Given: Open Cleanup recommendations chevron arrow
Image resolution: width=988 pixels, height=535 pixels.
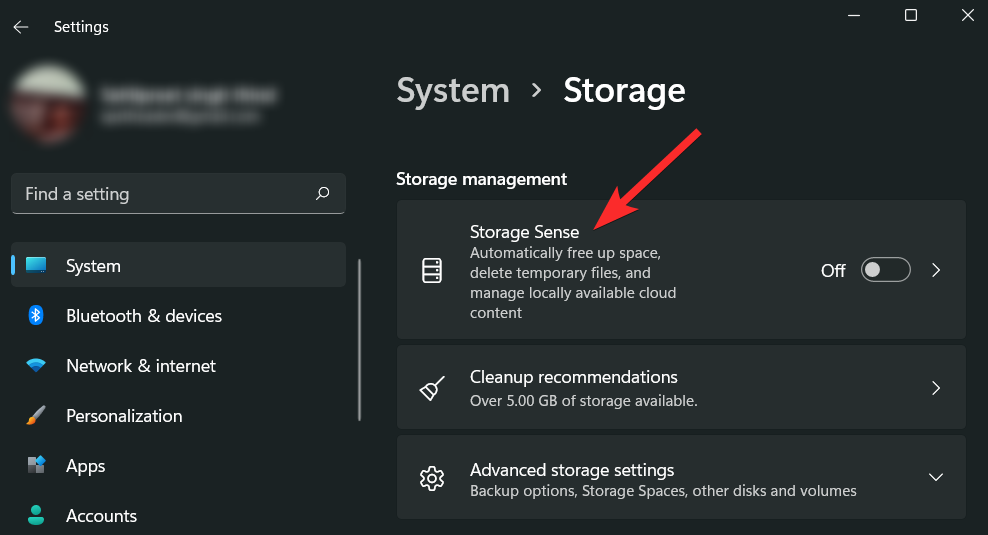Looking at the screenshot, I should (x=936, y=388).
